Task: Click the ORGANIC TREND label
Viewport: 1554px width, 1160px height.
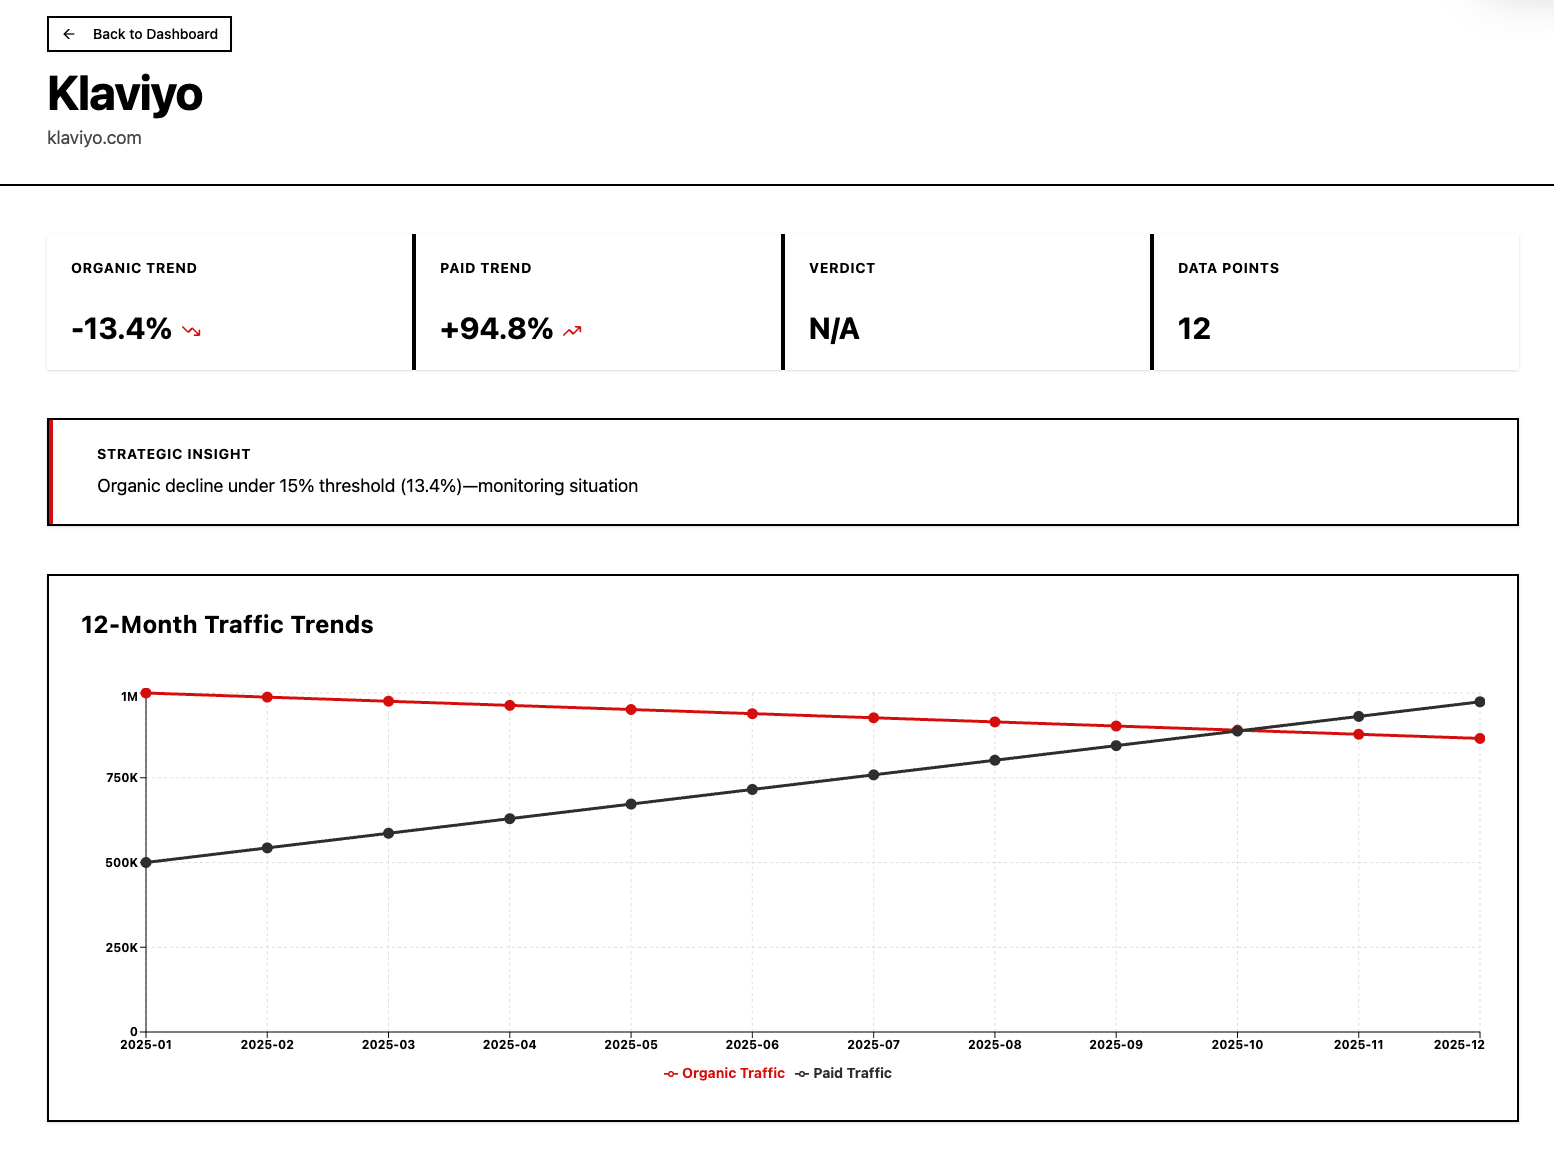Action: pyautogui.click(x=134, y=268)
